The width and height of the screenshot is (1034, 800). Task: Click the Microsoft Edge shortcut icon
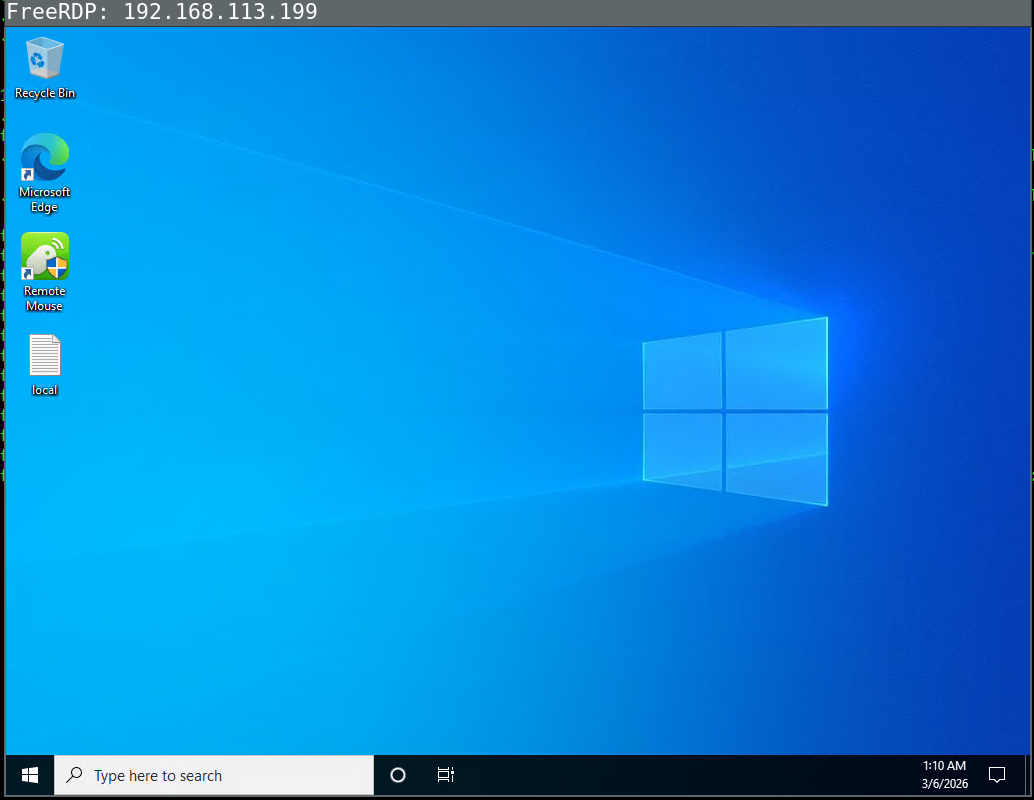(x=44, y=158)
